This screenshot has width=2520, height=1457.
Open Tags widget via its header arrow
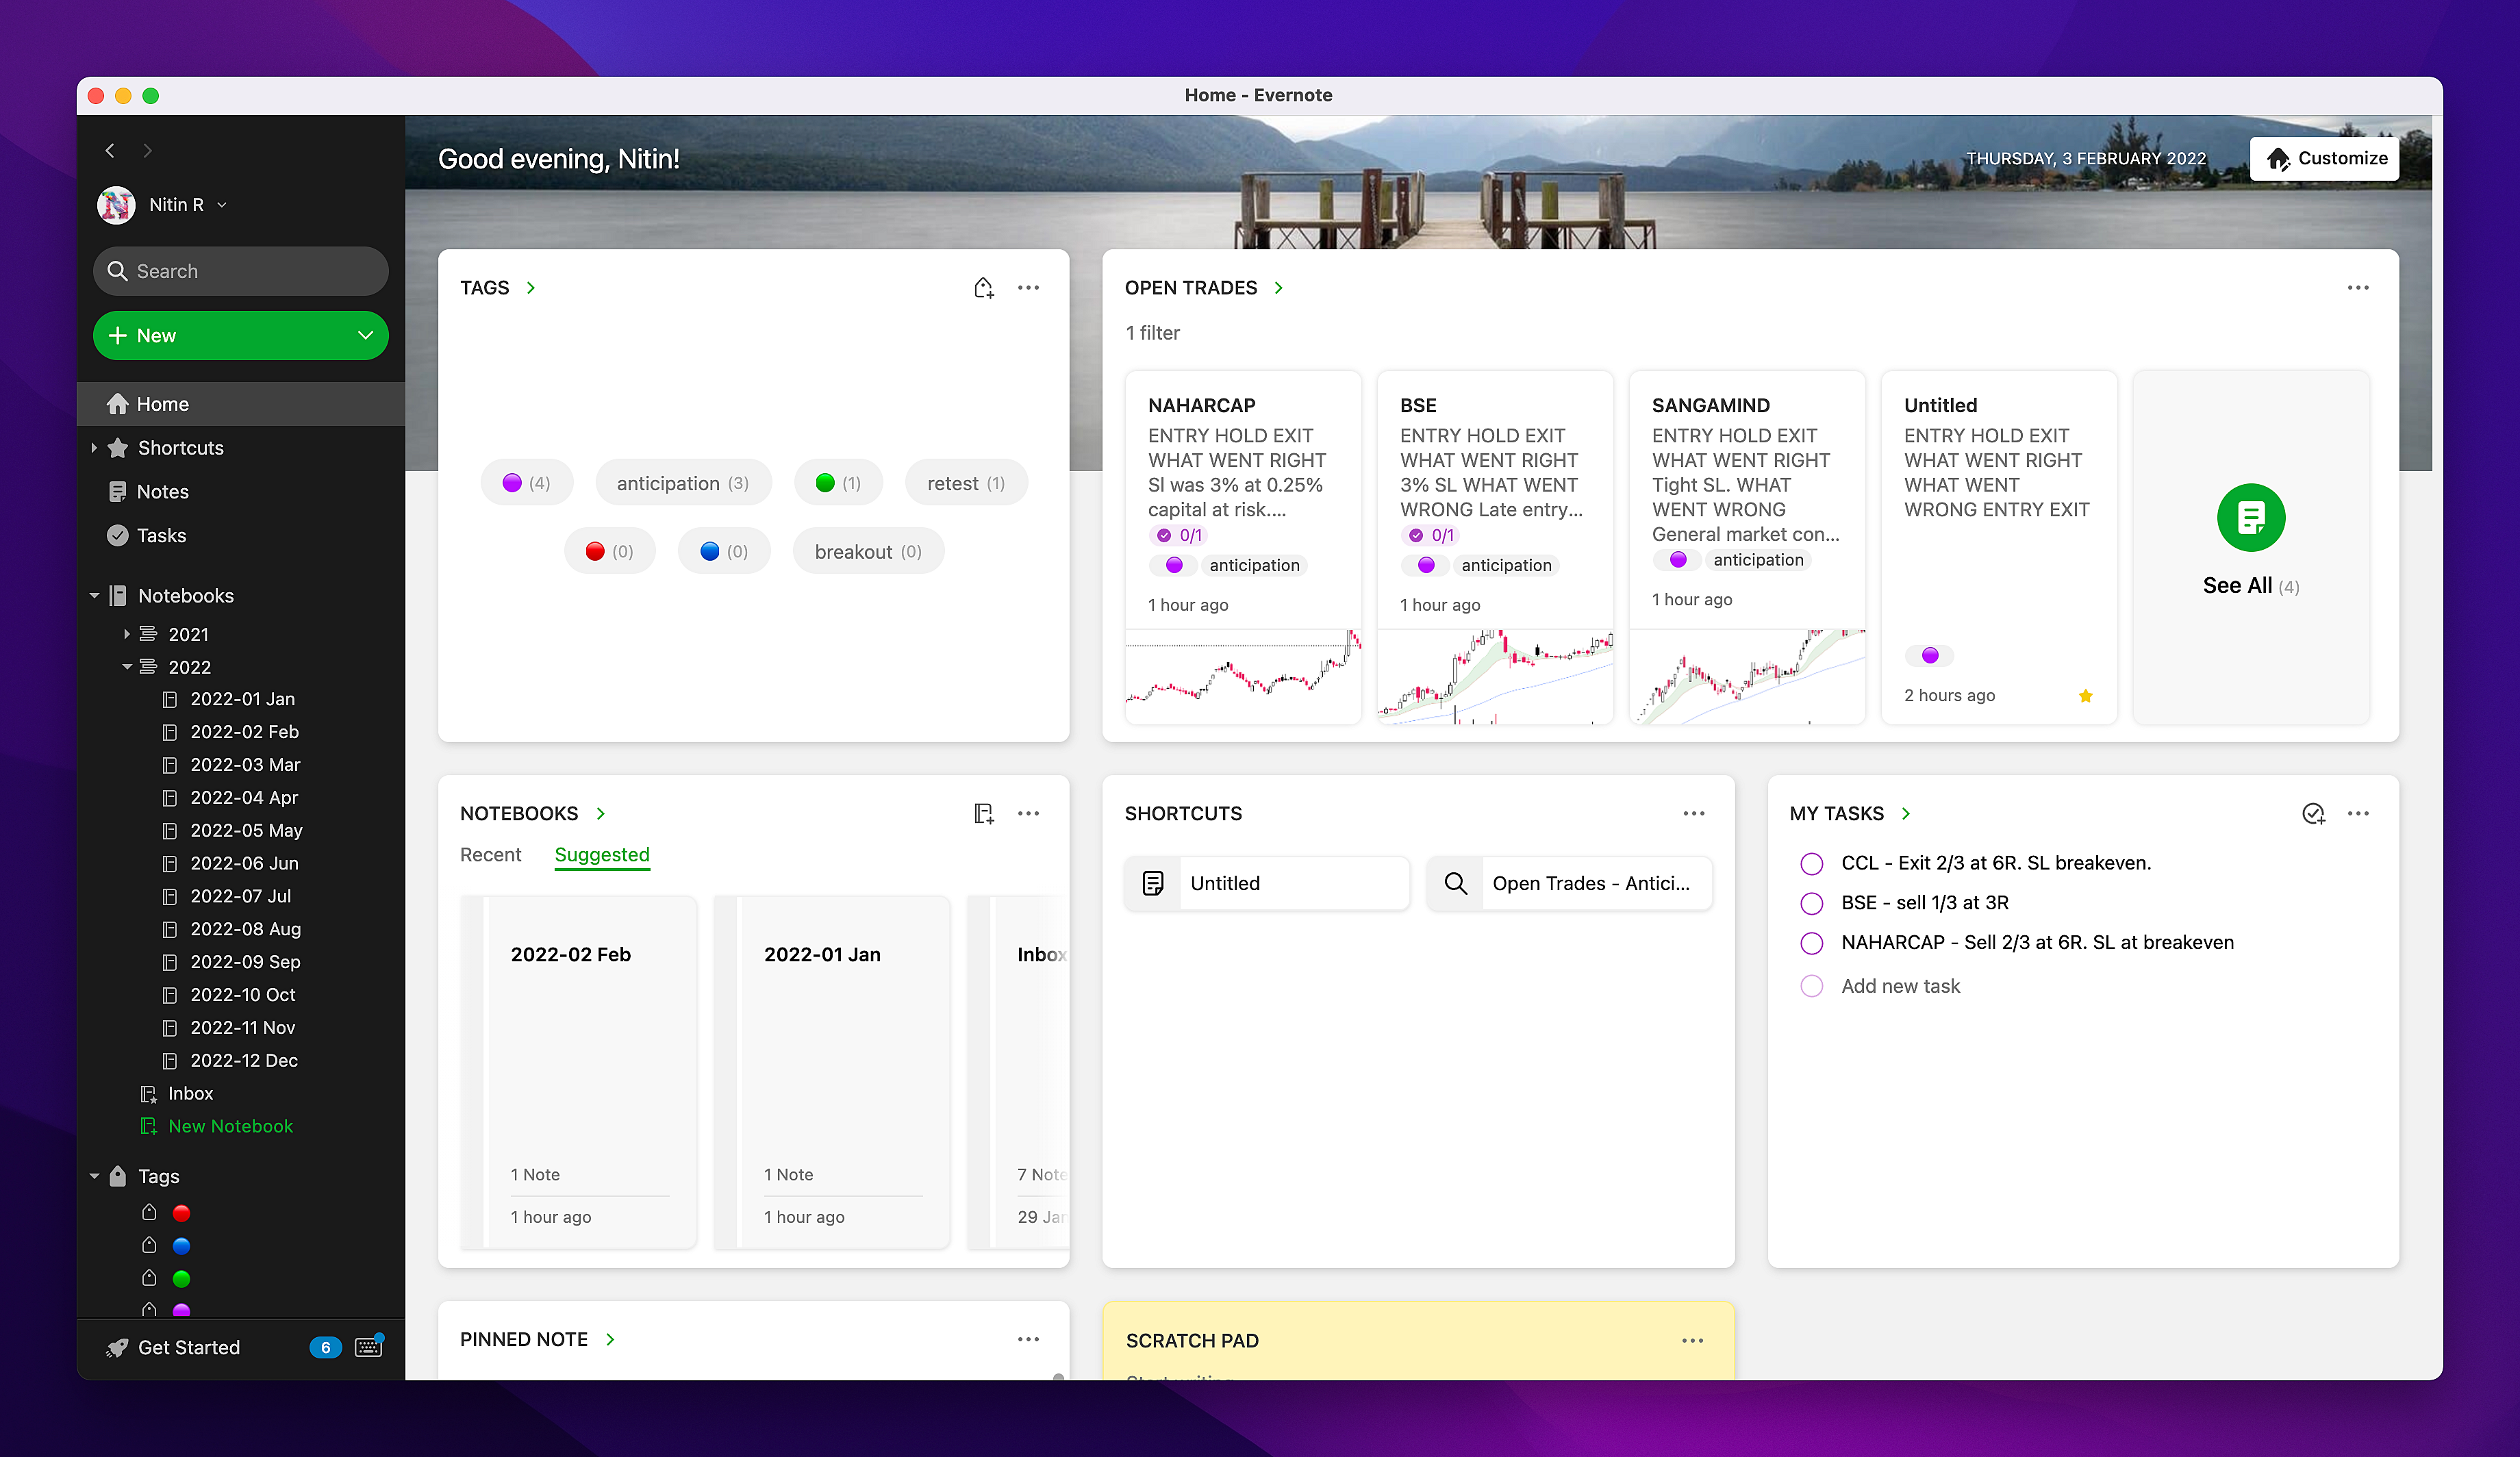pos(531,288)
